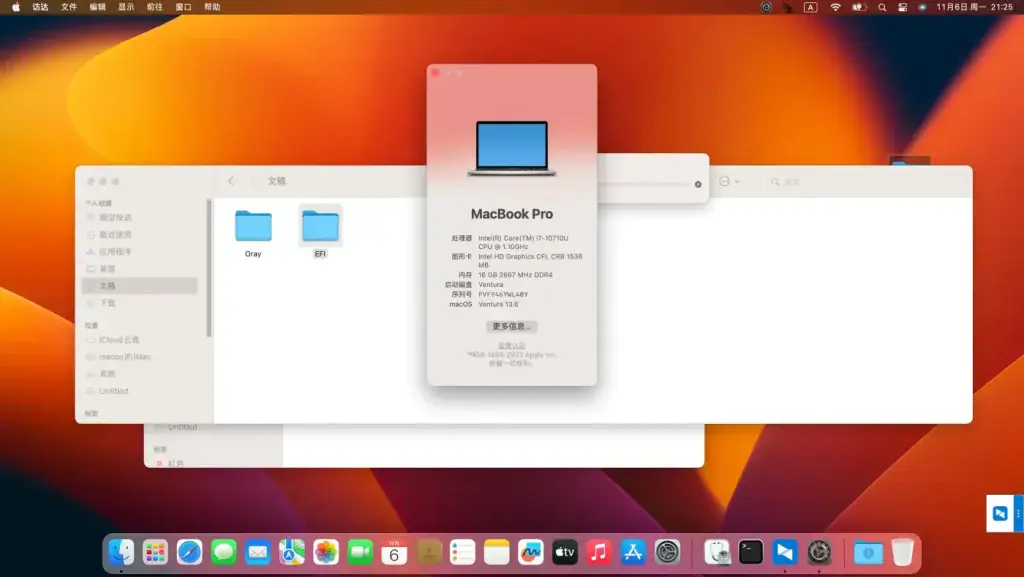The width and height of the screenshot is (1024, 577).
Task: Open App Store from the Dock
Action: 633,553
